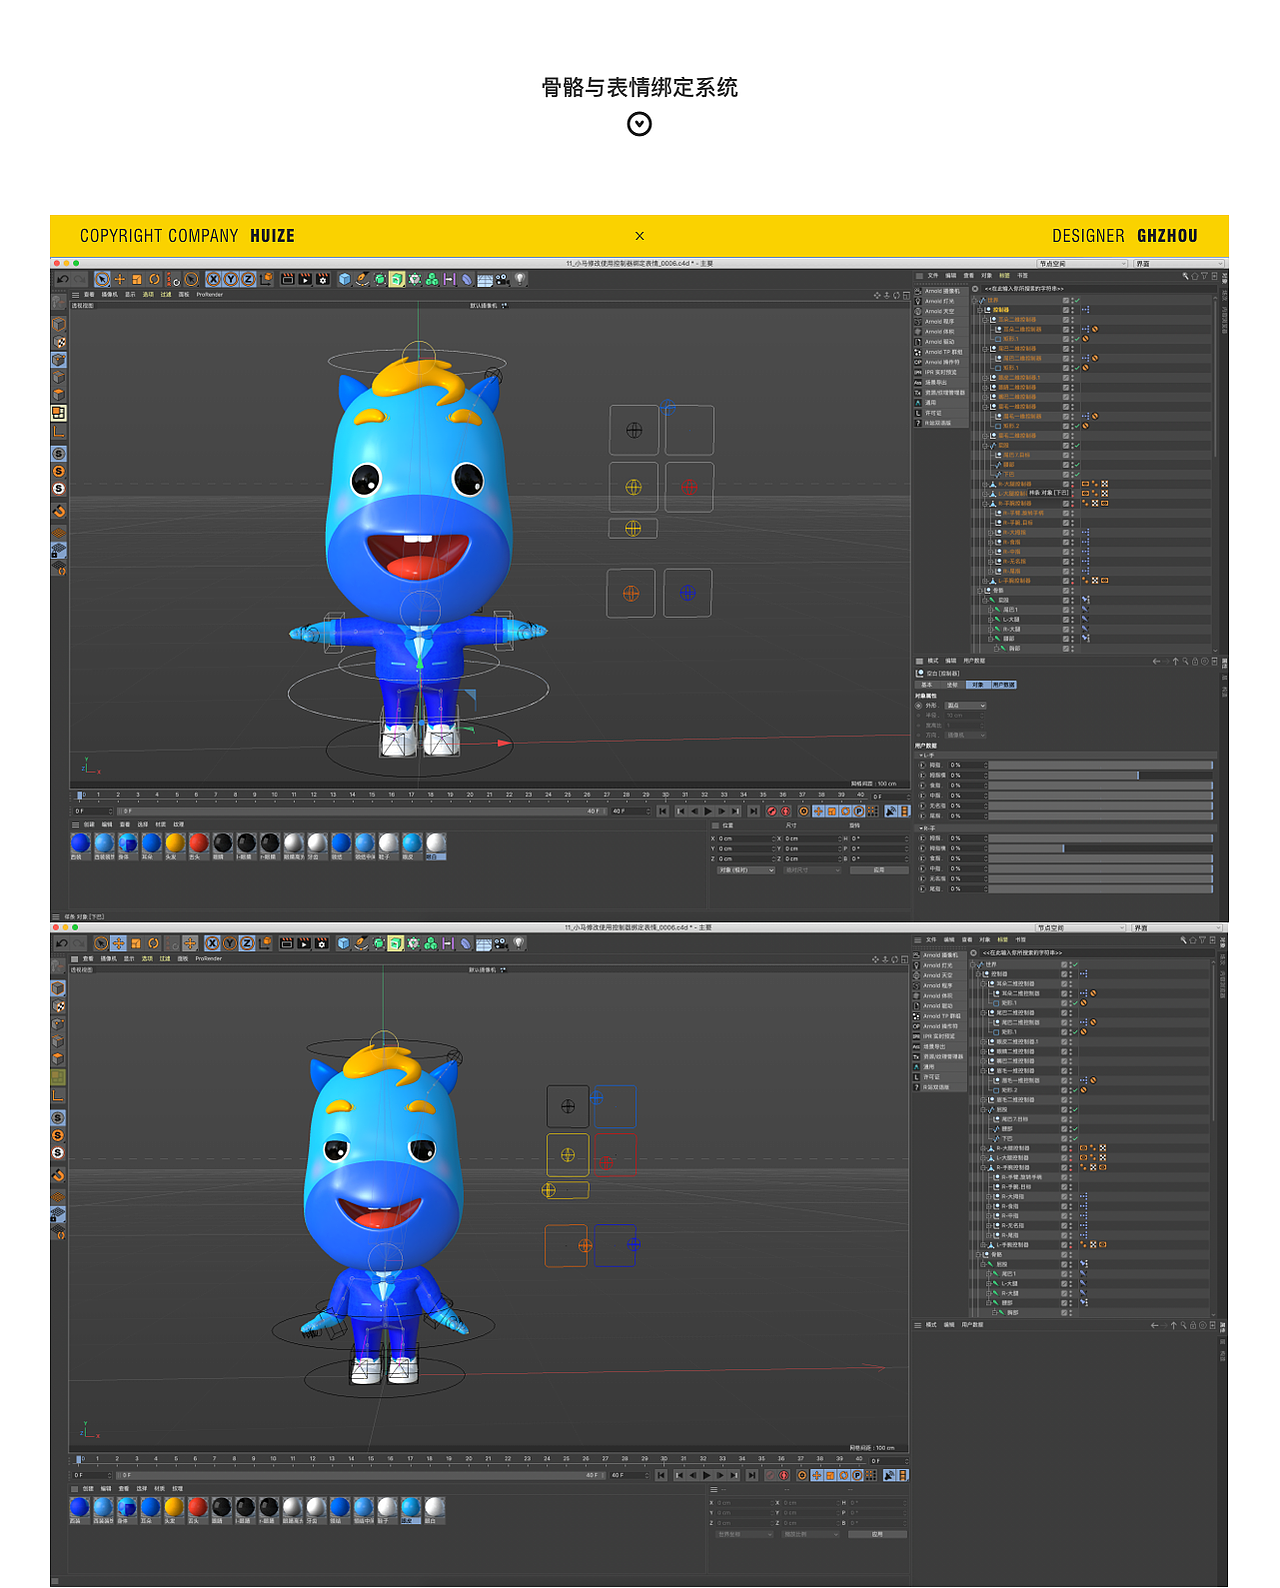The image size is (1280, 1588).
Task: Open the 节点空间 dropdown in upper window
Action: click(1082, 264)
